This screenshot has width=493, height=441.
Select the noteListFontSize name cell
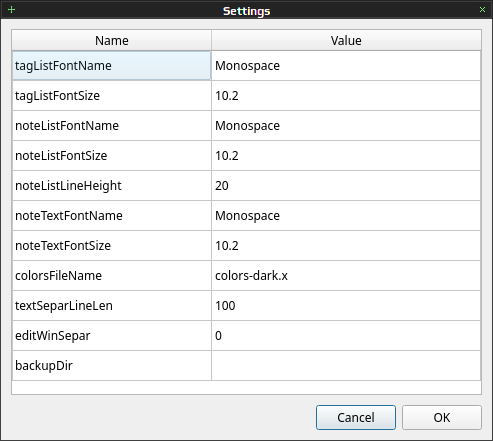point(112,156)
